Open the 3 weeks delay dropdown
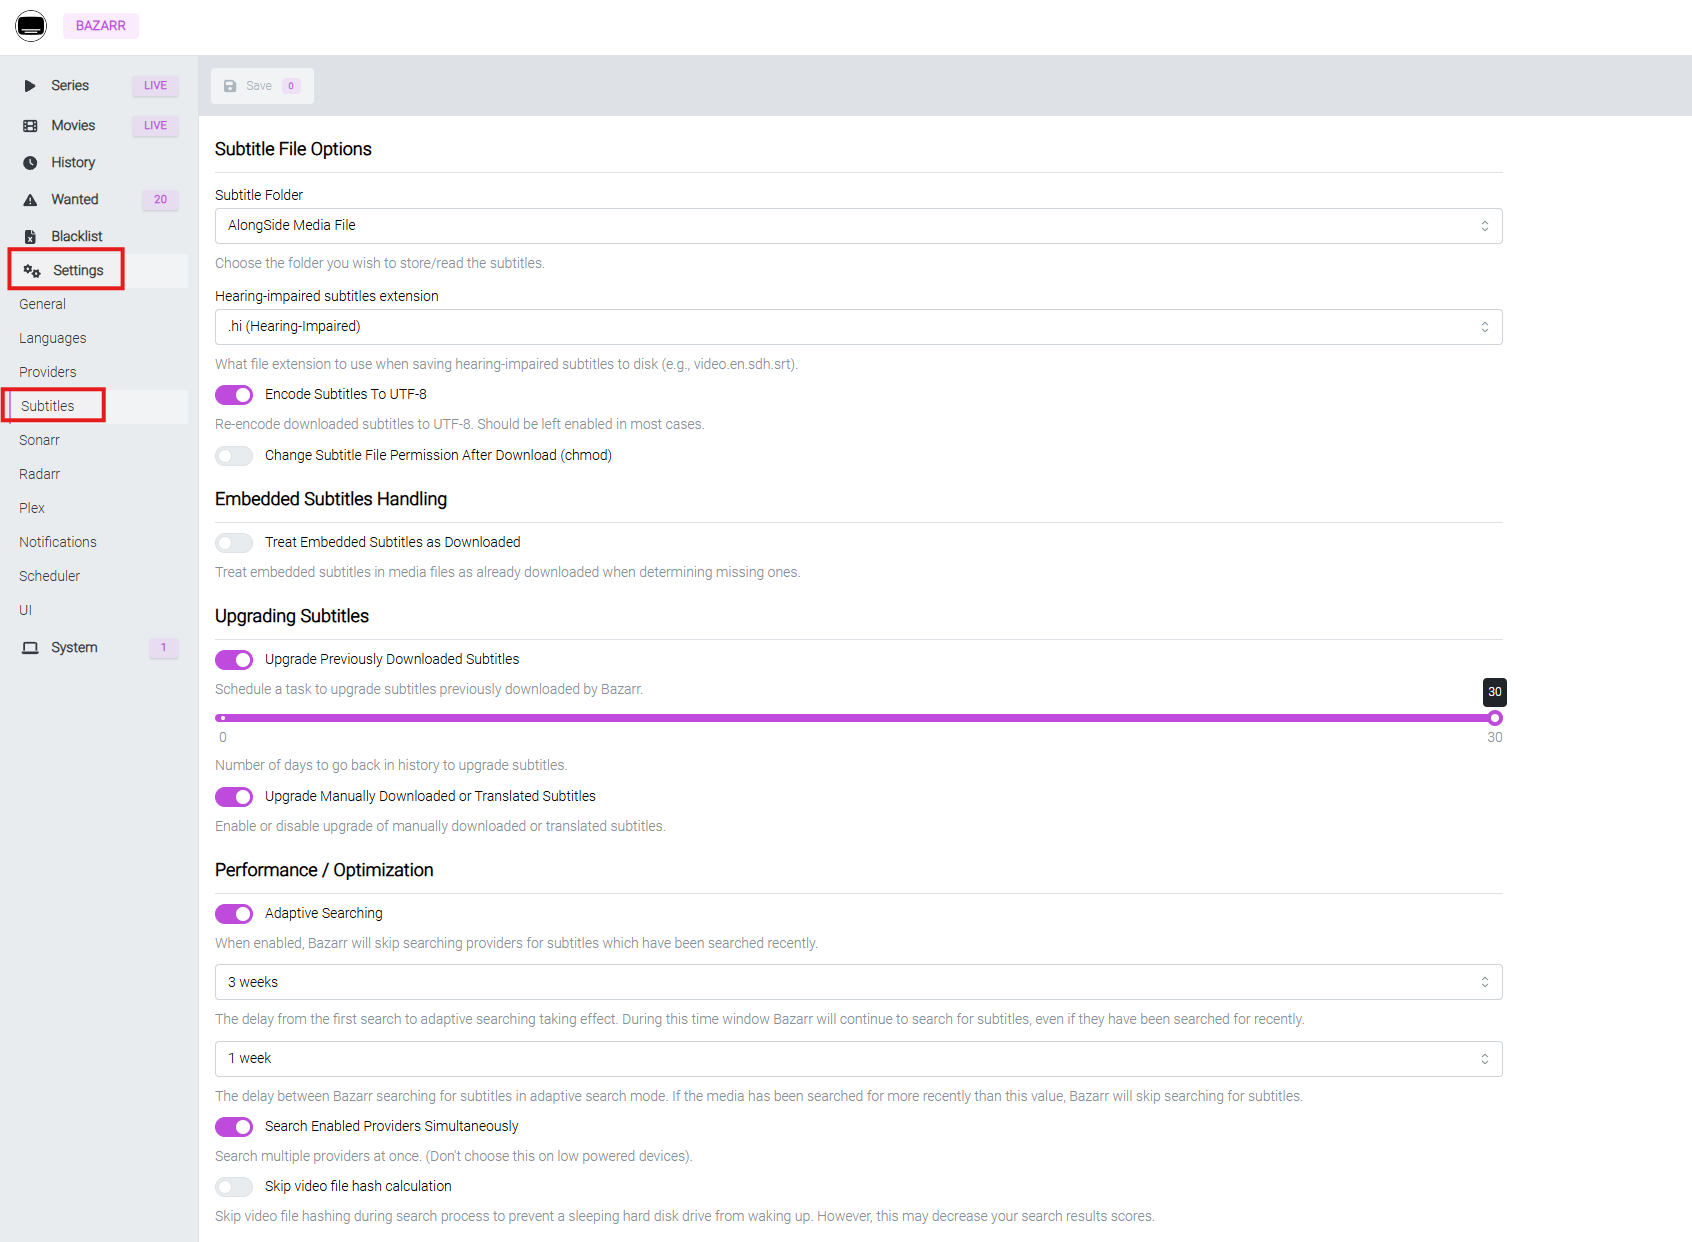Screen dimensions: 1692x1242 coord(858,982)
